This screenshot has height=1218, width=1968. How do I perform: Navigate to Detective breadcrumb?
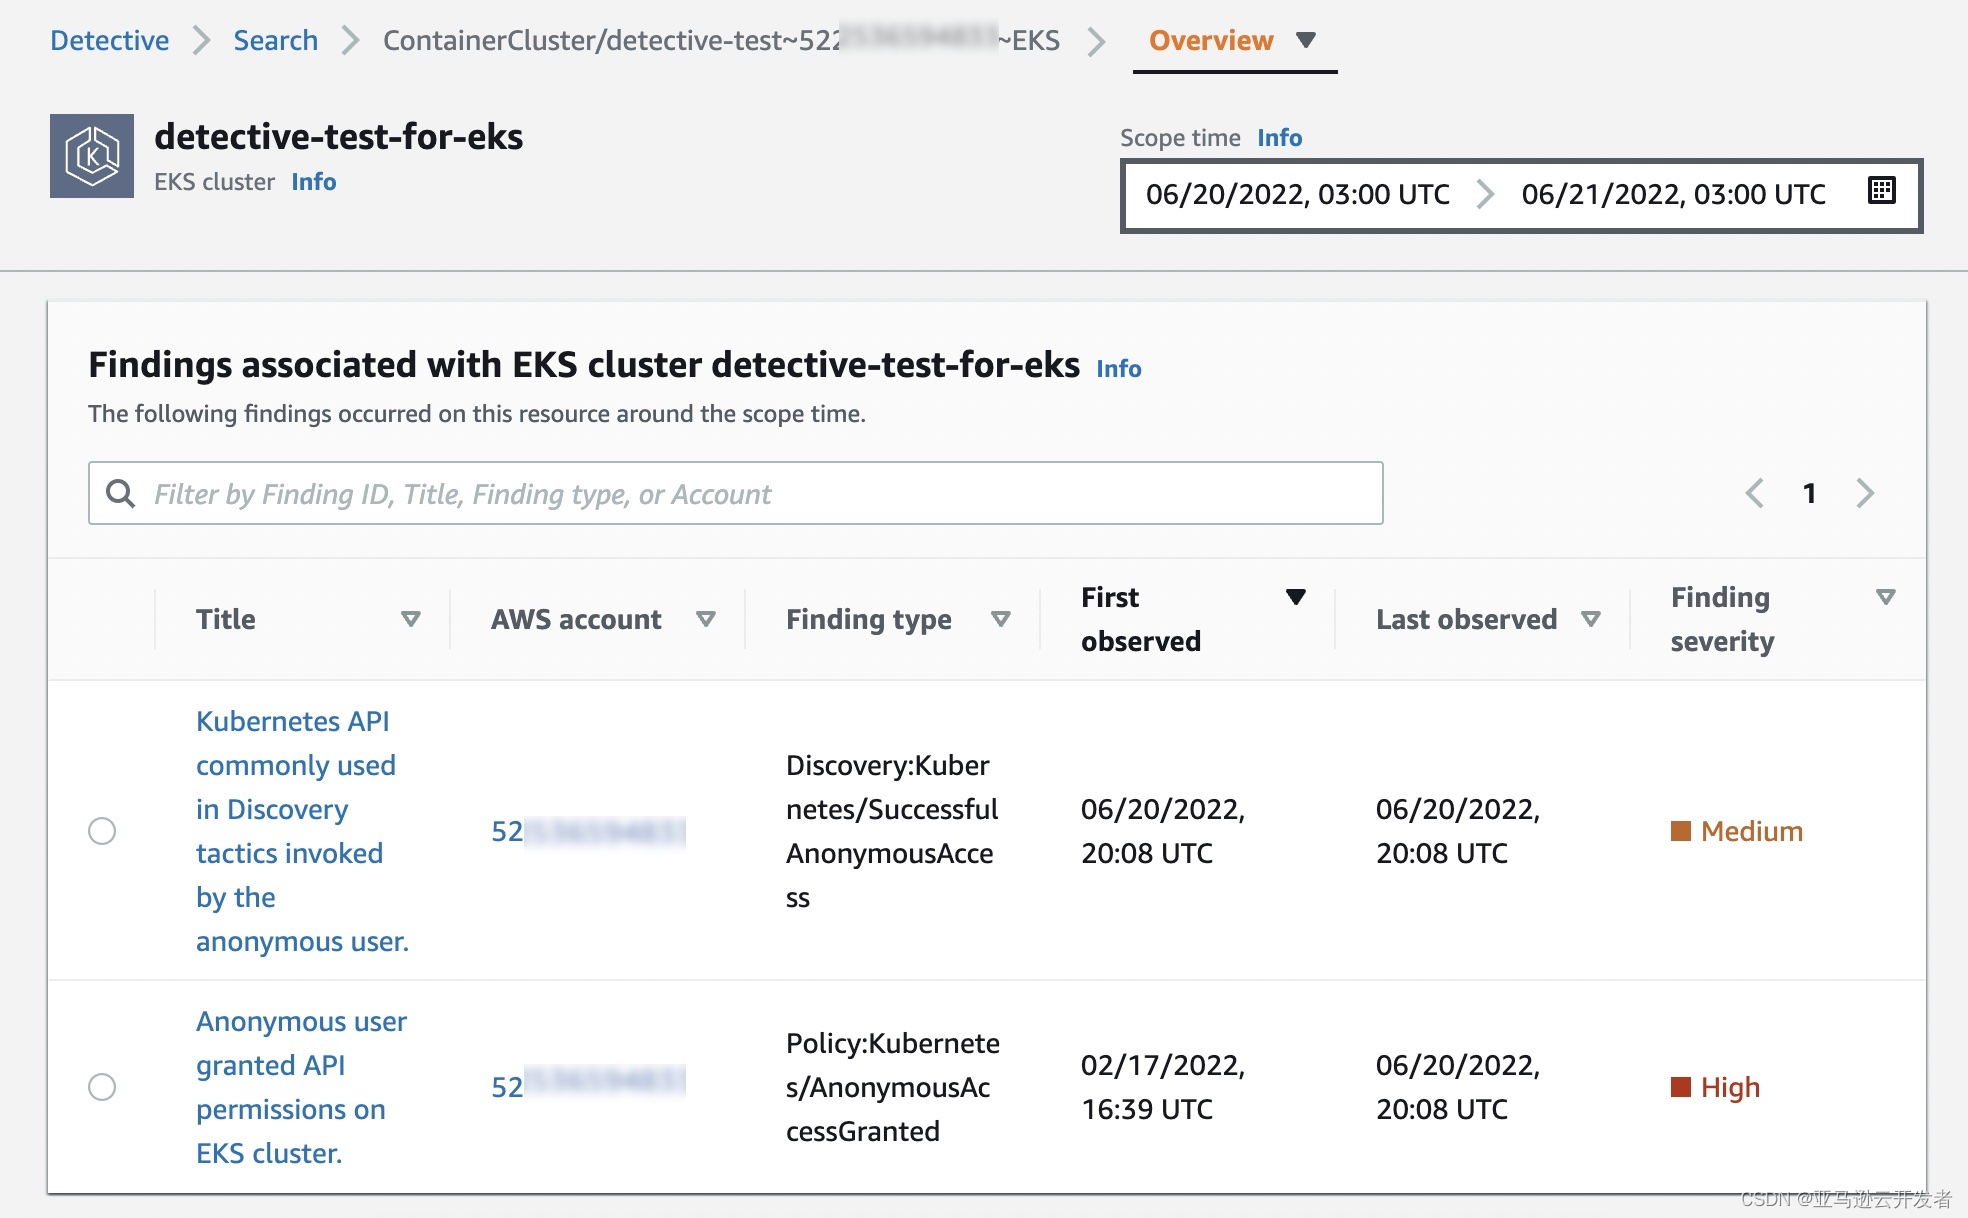110,40
